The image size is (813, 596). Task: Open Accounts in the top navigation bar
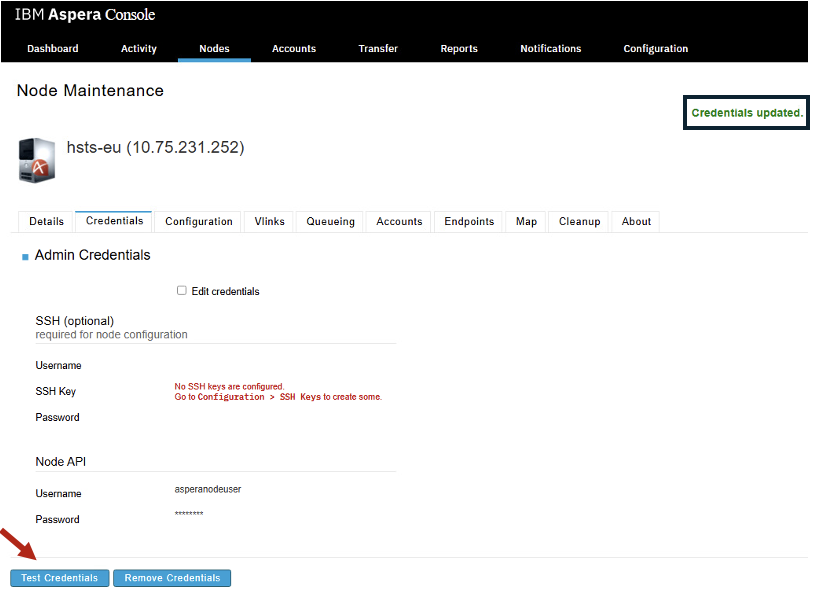click(x=294, y=48)
